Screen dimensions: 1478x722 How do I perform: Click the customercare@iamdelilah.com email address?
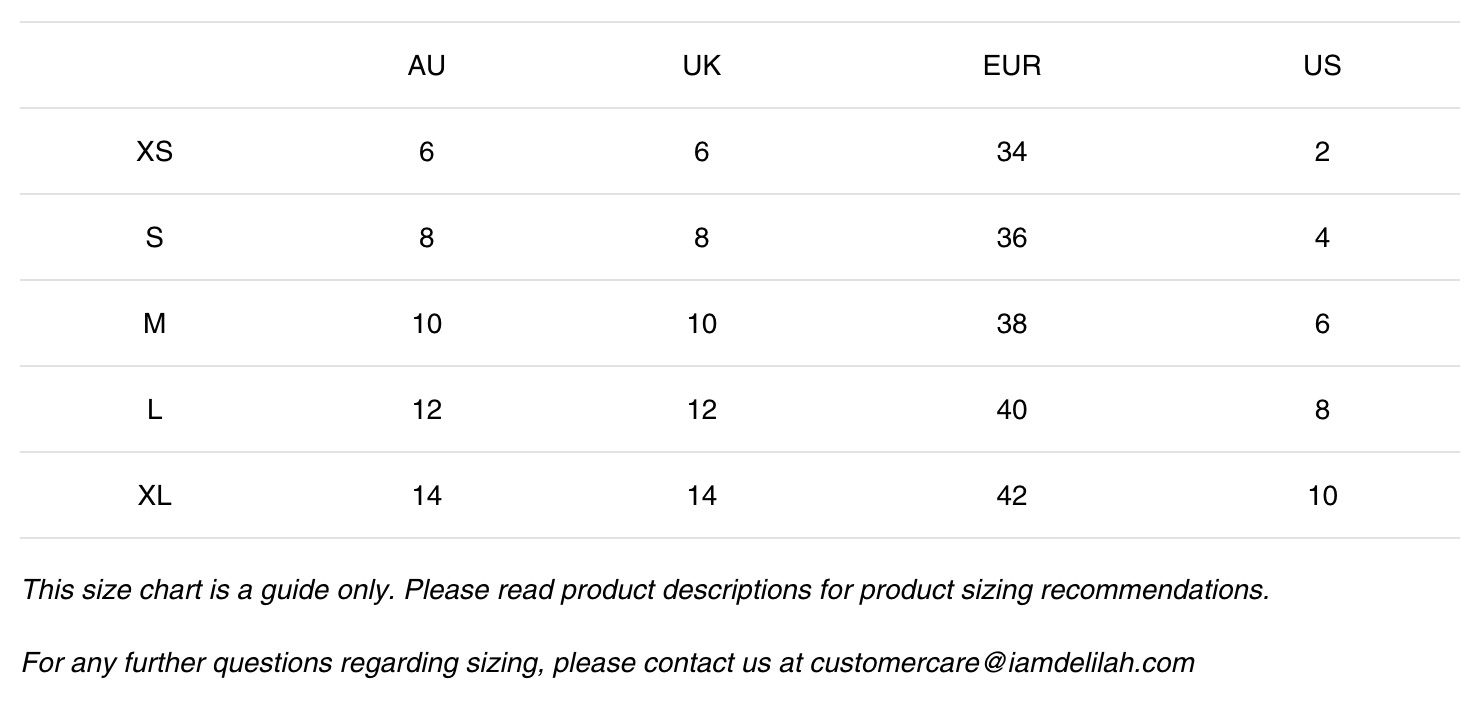point(1002,662)
